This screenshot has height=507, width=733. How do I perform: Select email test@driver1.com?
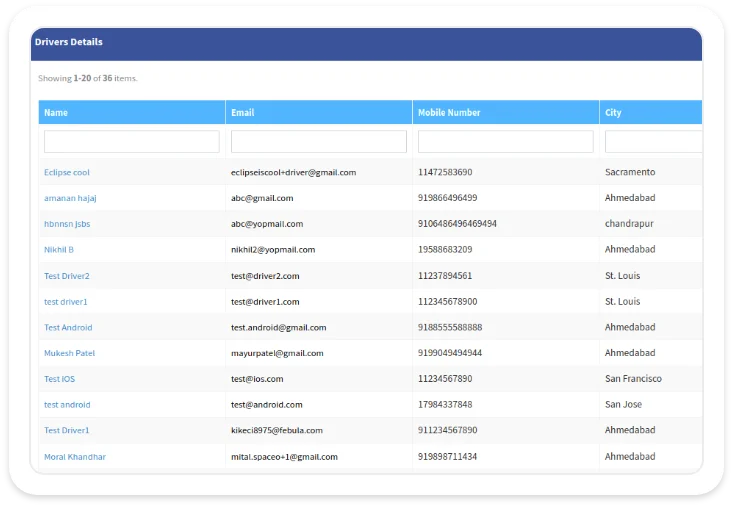point(265,302)
